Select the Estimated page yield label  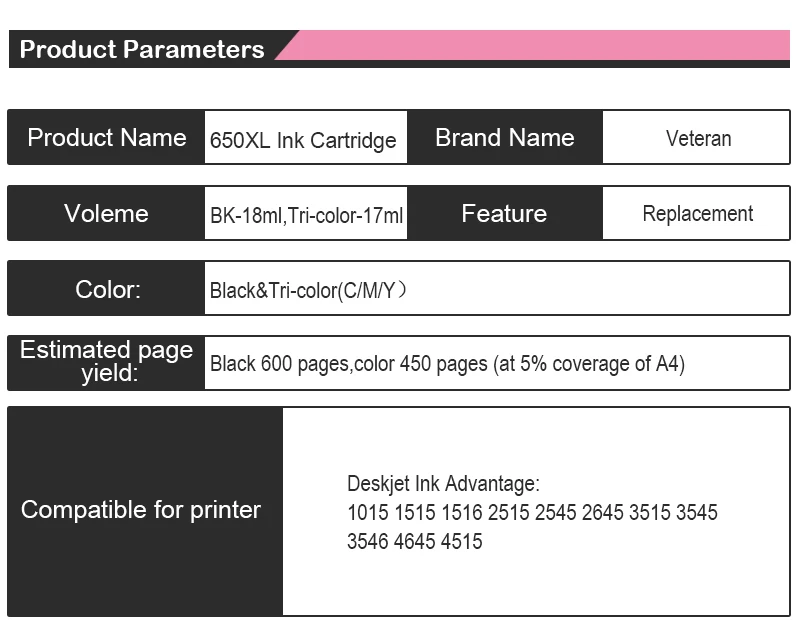[x=106, y=362]
